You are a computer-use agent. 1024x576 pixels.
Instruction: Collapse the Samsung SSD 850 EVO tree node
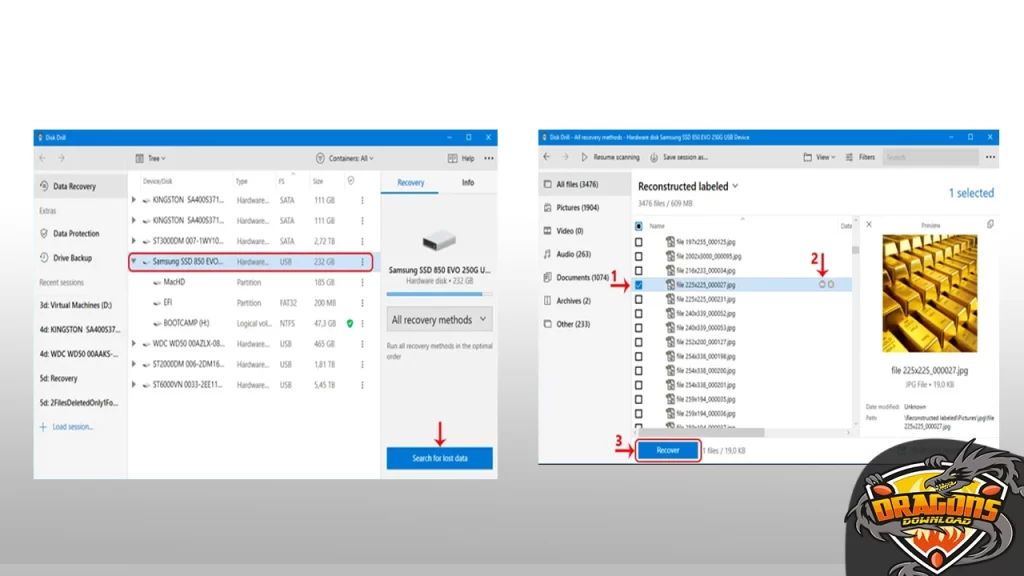pos(135,262)
